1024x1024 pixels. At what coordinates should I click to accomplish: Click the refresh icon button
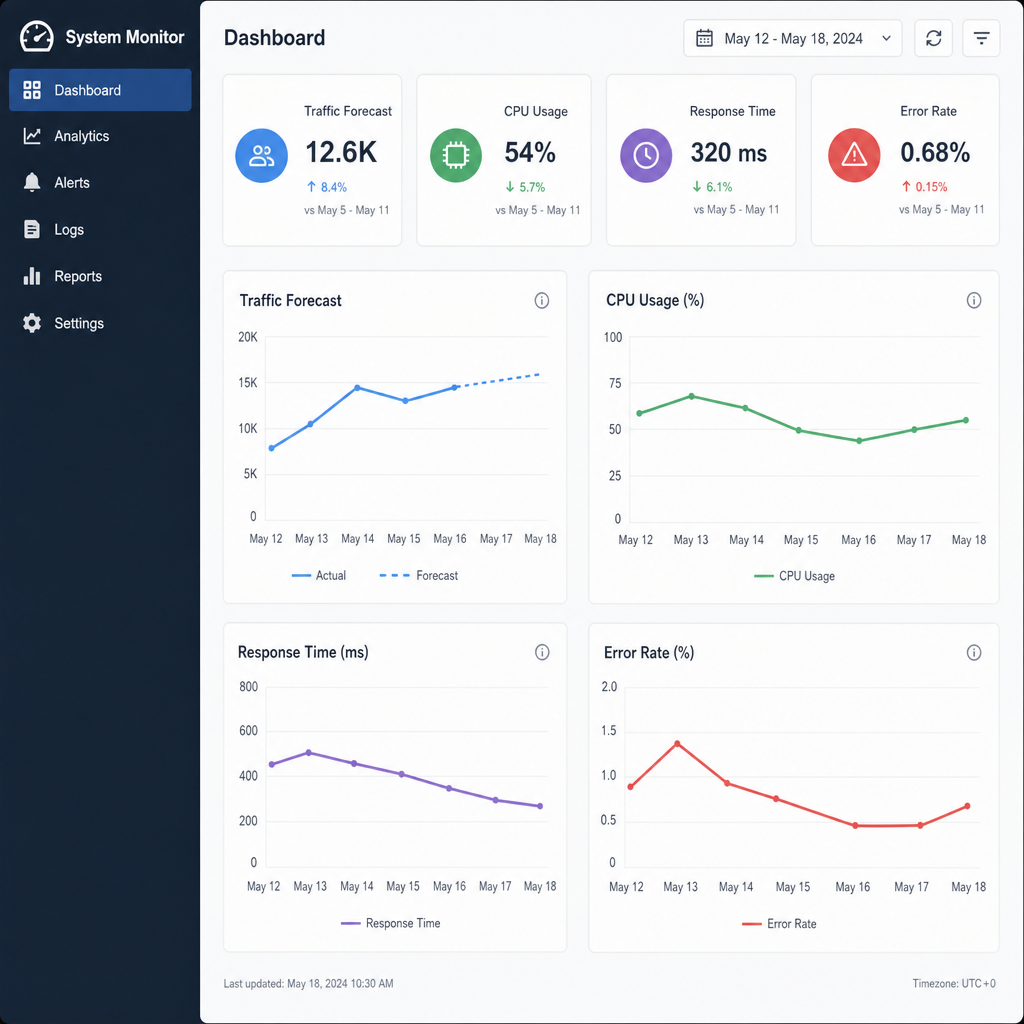pyautogui.click(x=933, y=39)
